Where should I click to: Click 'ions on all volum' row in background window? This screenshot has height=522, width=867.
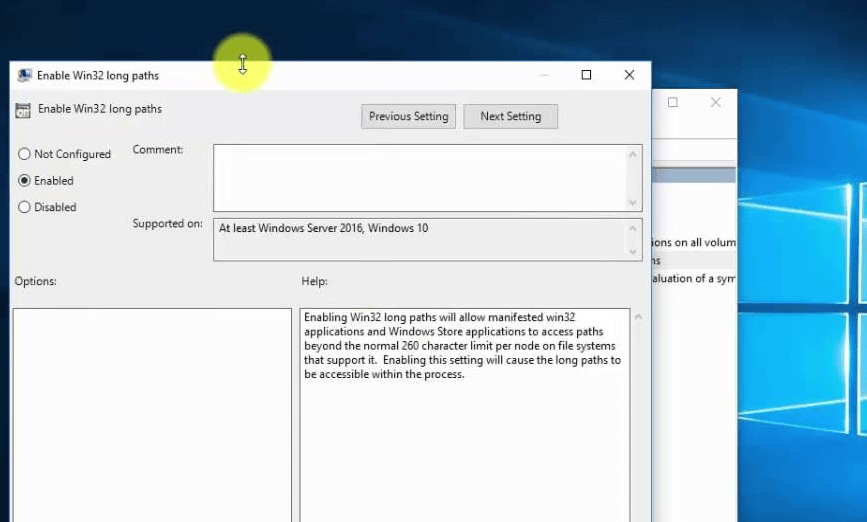pos(694,242)
